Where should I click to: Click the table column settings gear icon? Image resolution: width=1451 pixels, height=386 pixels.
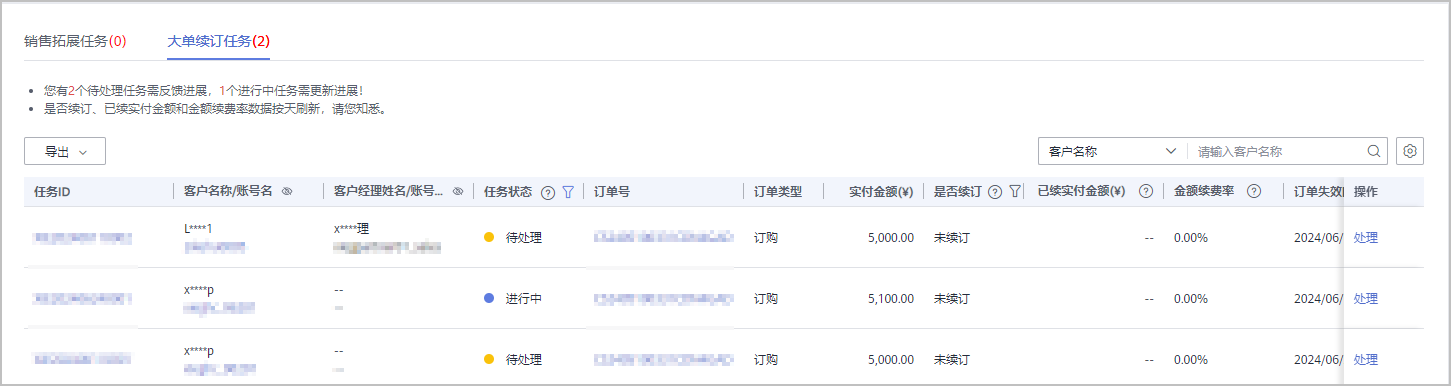(1410, 151)
